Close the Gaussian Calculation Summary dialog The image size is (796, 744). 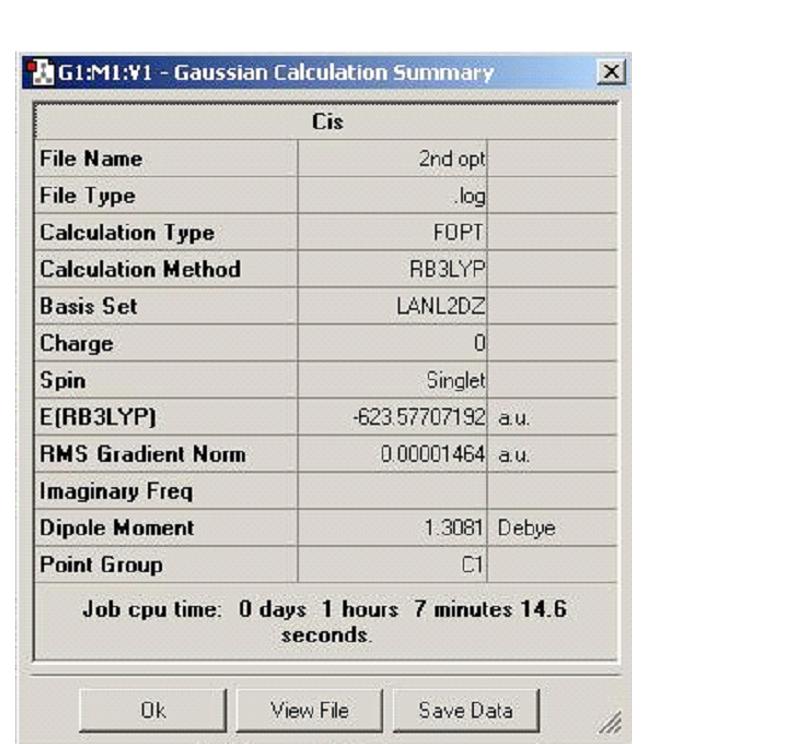point(611,72)
